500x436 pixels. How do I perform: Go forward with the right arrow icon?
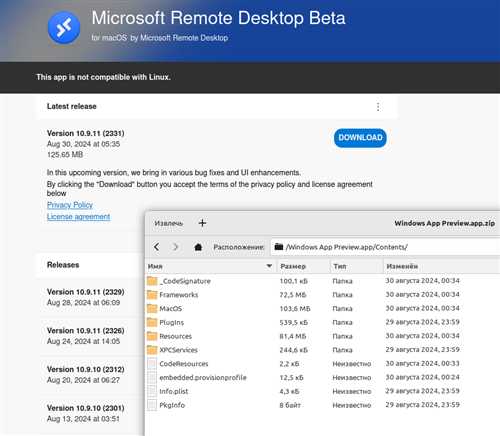click(175, 247)
